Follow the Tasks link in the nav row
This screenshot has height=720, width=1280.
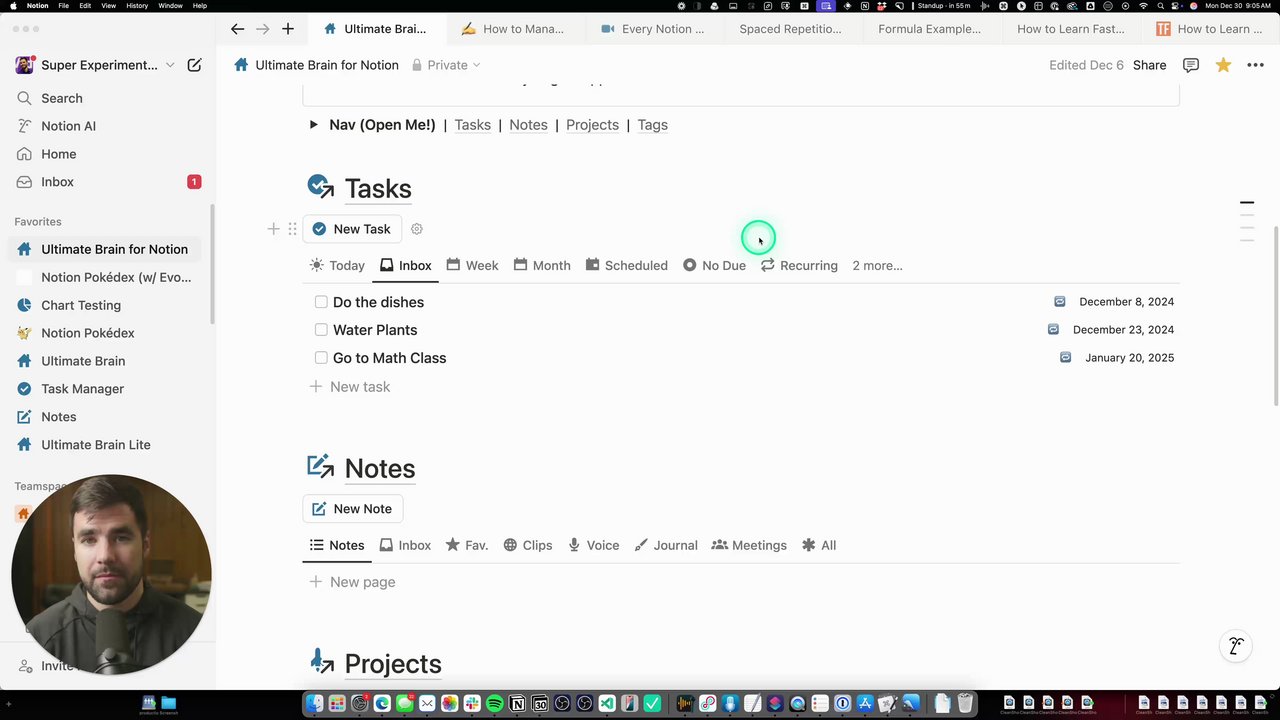(472, 125)
